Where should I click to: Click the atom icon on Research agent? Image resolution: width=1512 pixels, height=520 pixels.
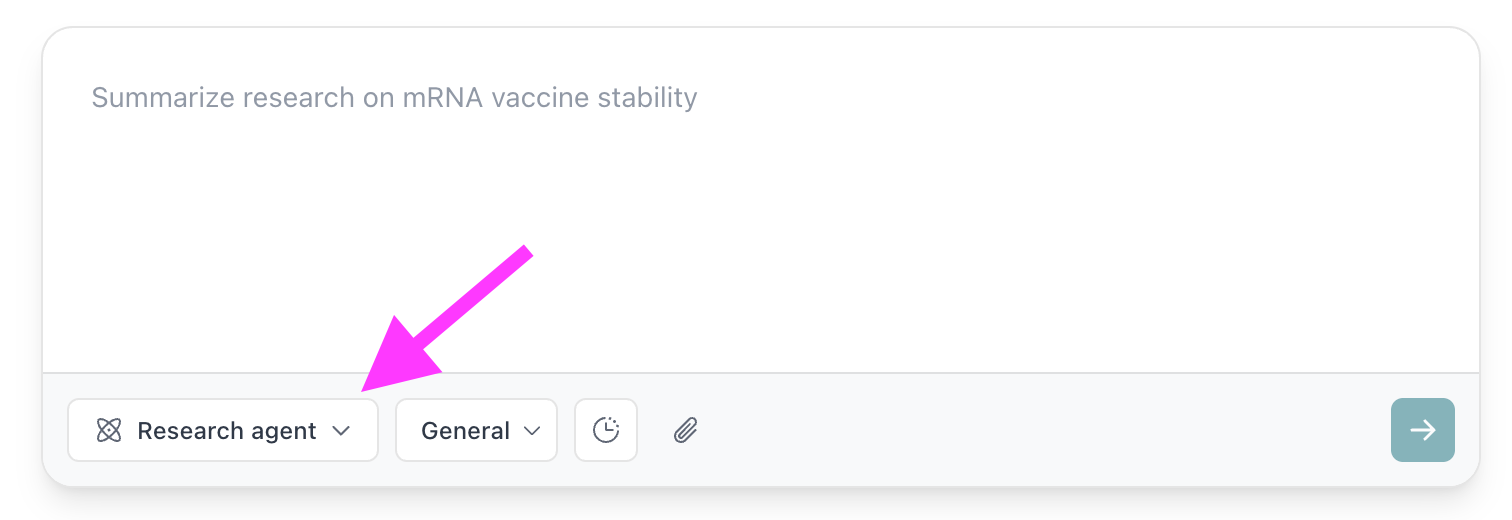coord(108,431)
